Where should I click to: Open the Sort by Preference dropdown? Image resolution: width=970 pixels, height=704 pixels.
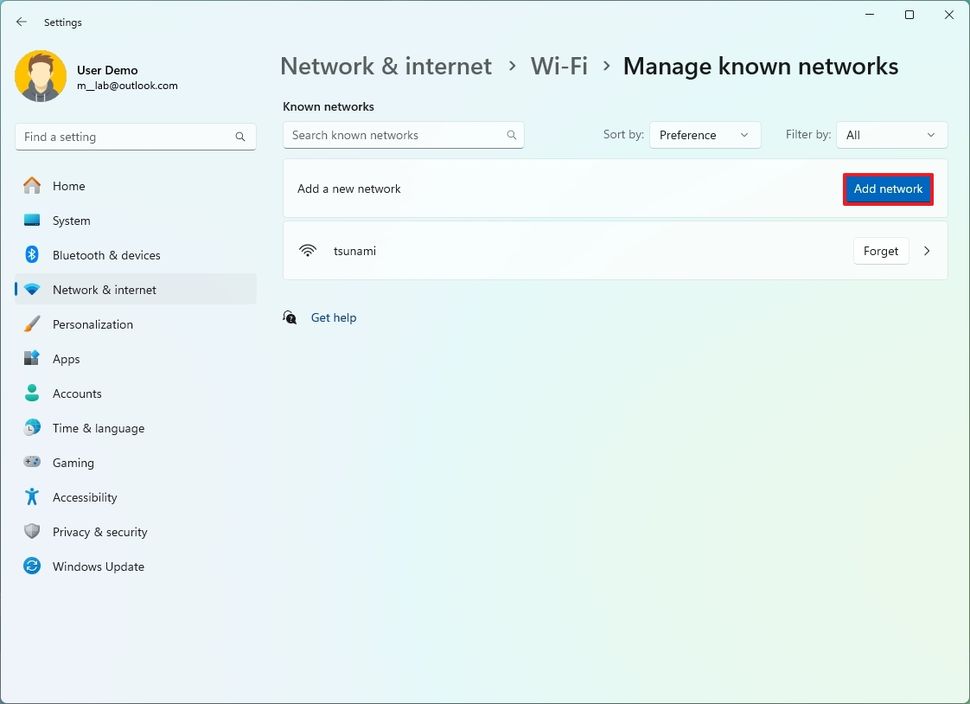pyautogui.click(x=705, y=134)
